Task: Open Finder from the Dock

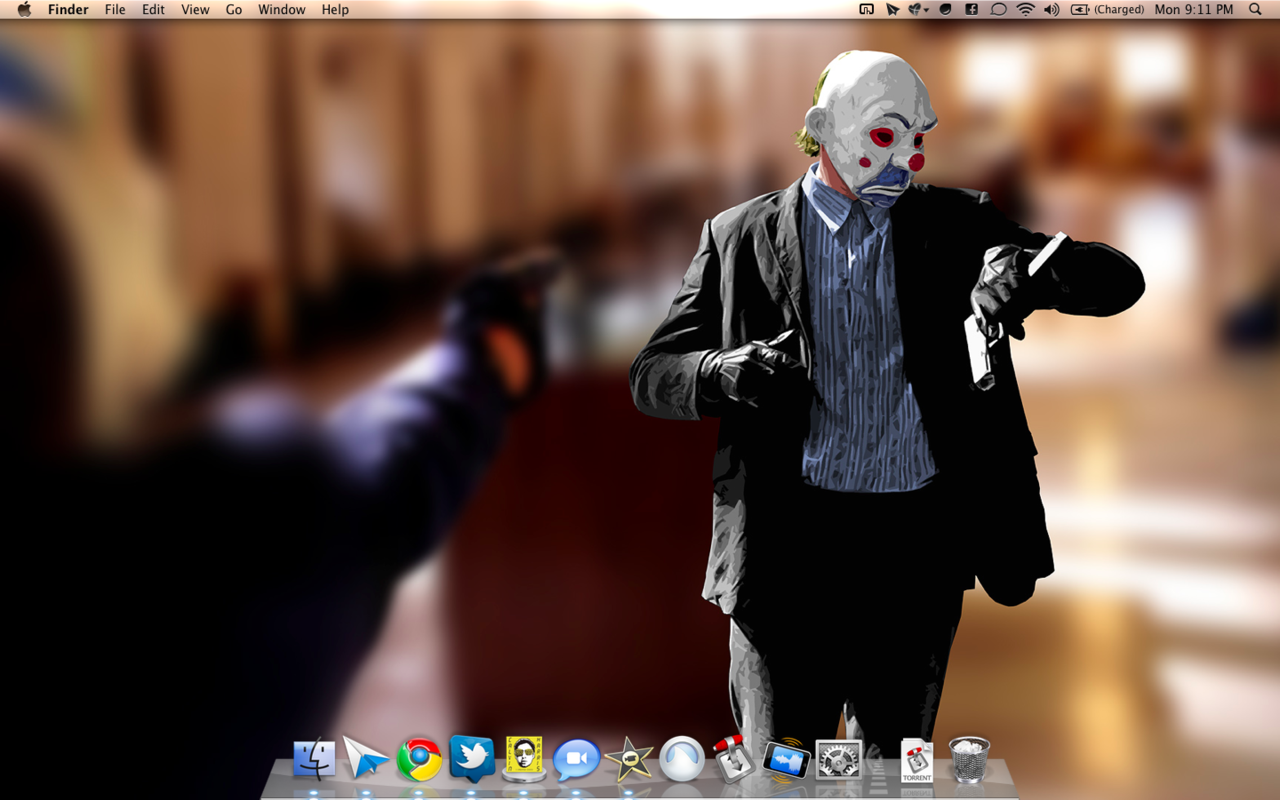Action: click(x=315, y=760)
